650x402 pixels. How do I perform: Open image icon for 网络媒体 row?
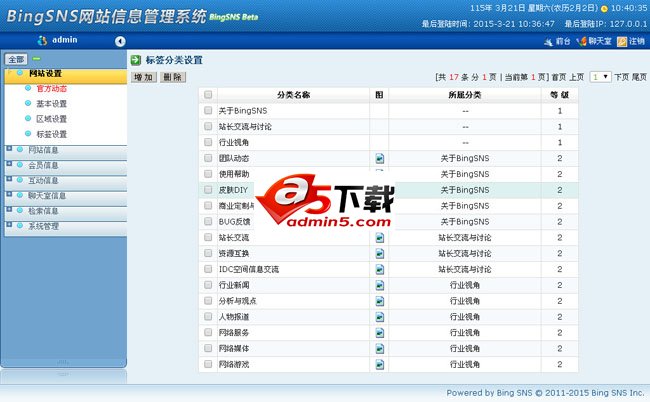pos(380,349)
